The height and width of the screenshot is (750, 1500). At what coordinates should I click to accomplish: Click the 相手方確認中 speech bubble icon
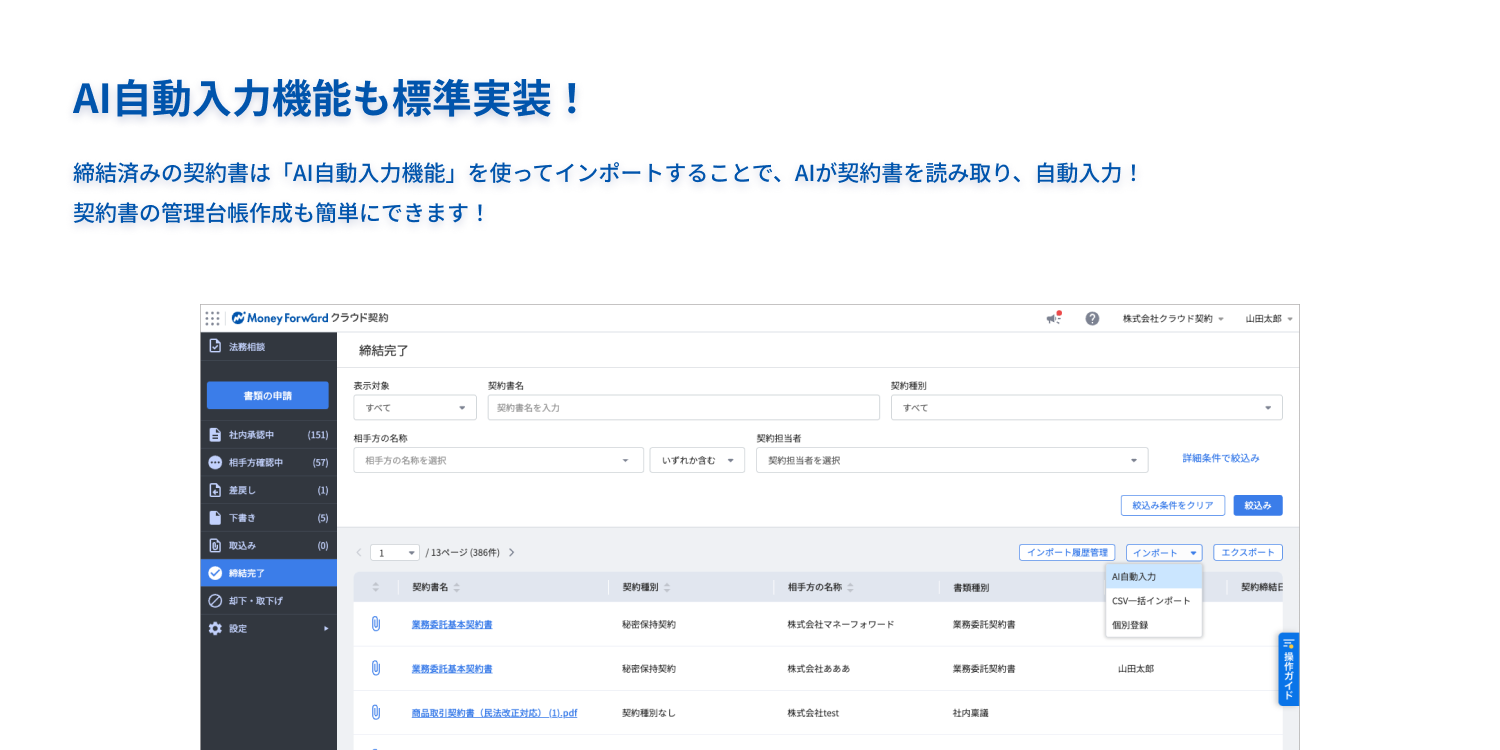[214, 462]
